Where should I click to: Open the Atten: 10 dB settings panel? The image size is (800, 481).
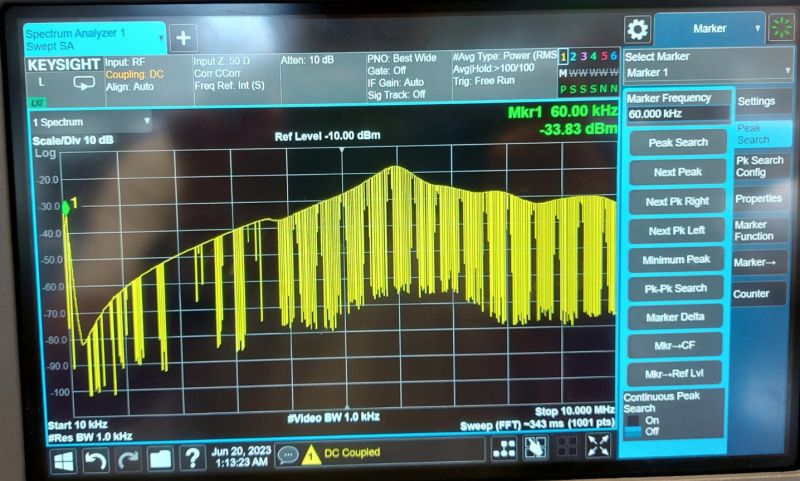click(x=323, y=78)
